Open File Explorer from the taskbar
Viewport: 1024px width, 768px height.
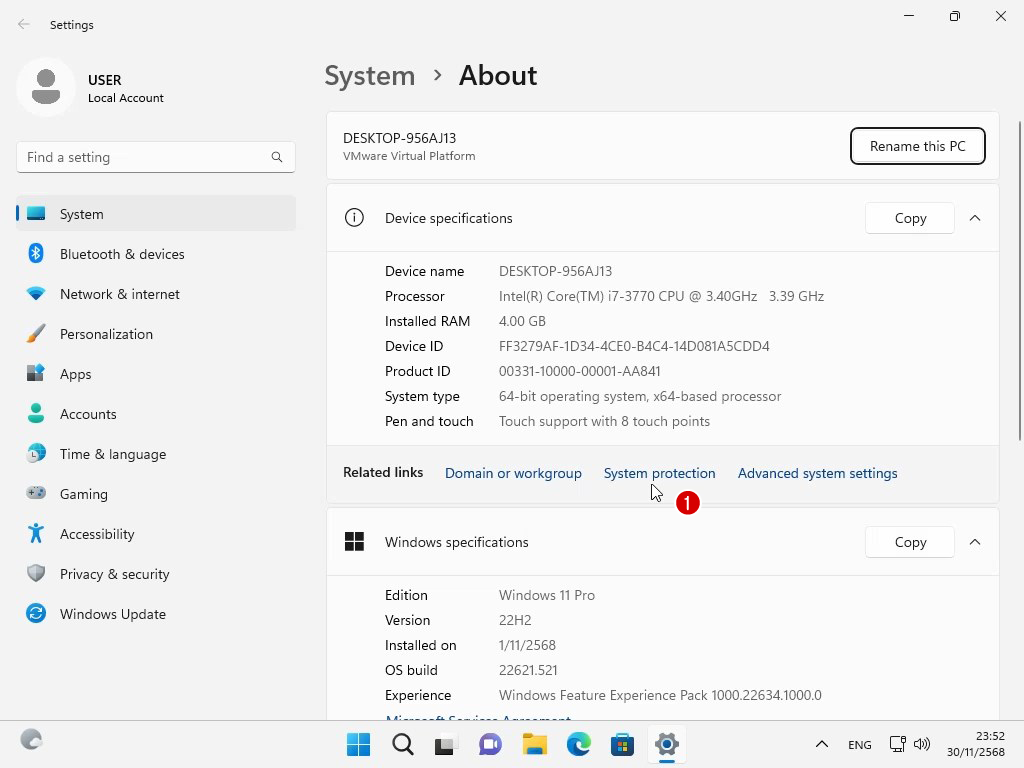click(535, 744)
